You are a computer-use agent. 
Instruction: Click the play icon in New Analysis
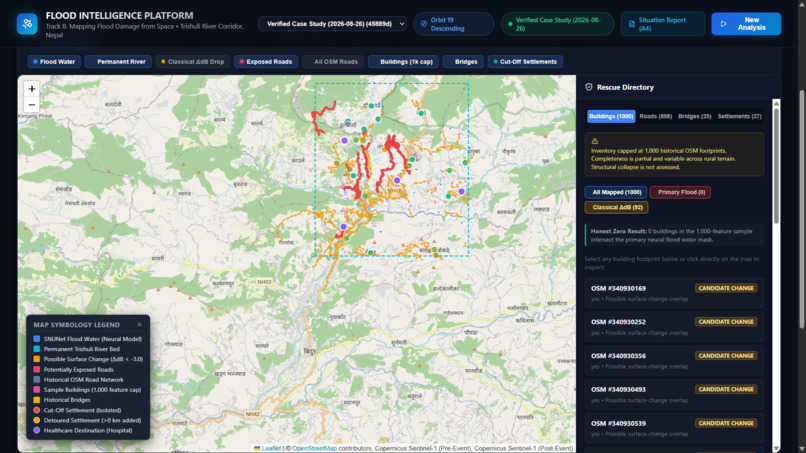[724, 24]
